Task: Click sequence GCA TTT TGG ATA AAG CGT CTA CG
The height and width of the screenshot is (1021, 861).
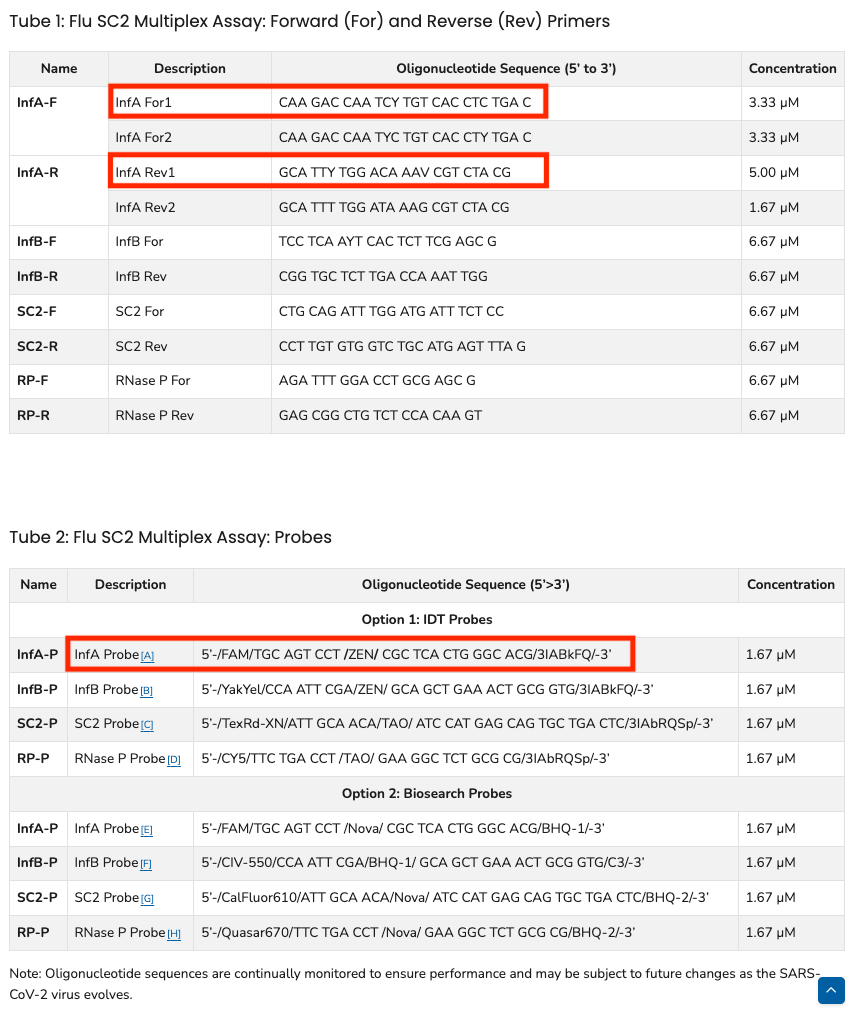Action: [394, 207]
